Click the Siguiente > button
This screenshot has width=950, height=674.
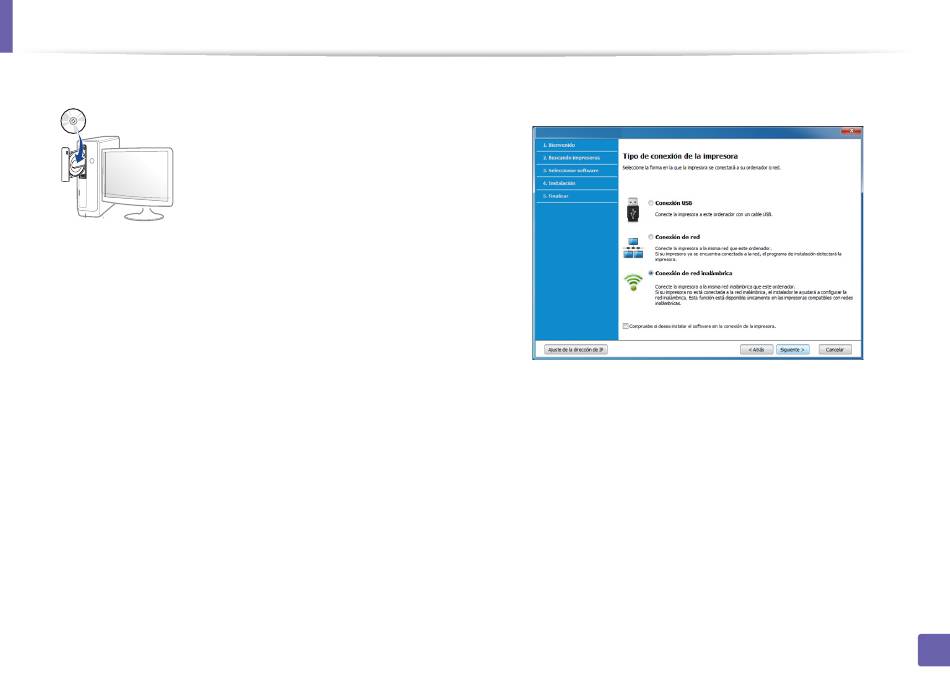pos(792,350)
